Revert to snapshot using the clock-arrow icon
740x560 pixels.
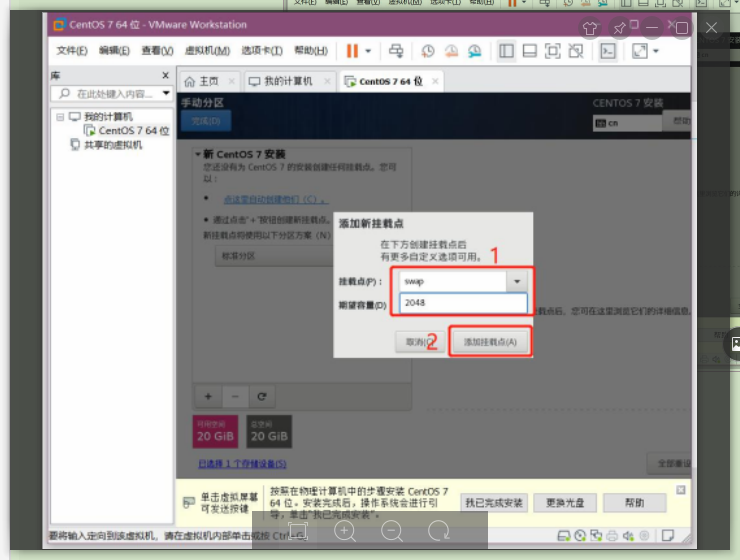point(451,51)
